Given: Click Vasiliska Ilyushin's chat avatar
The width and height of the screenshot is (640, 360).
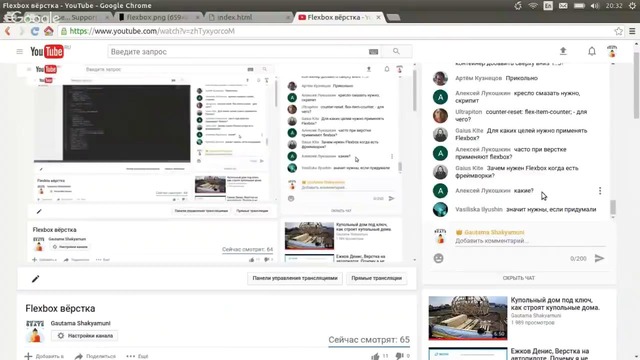Looking at the screenshot, I should coord(440,209).
